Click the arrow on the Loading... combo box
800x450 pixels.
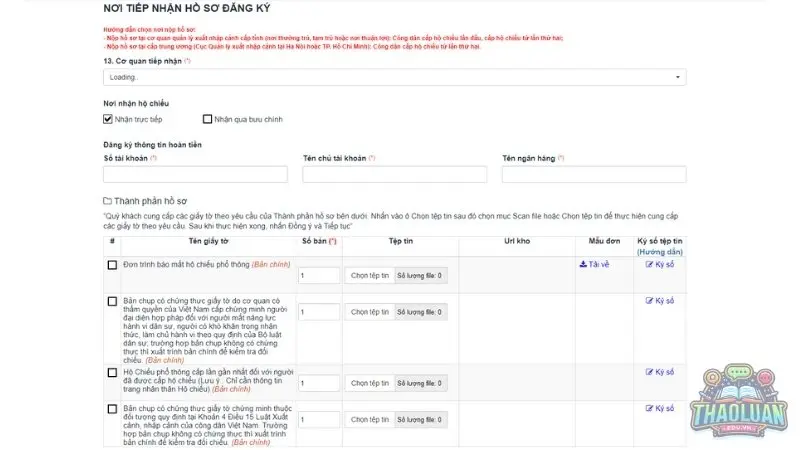coord(678,77)
